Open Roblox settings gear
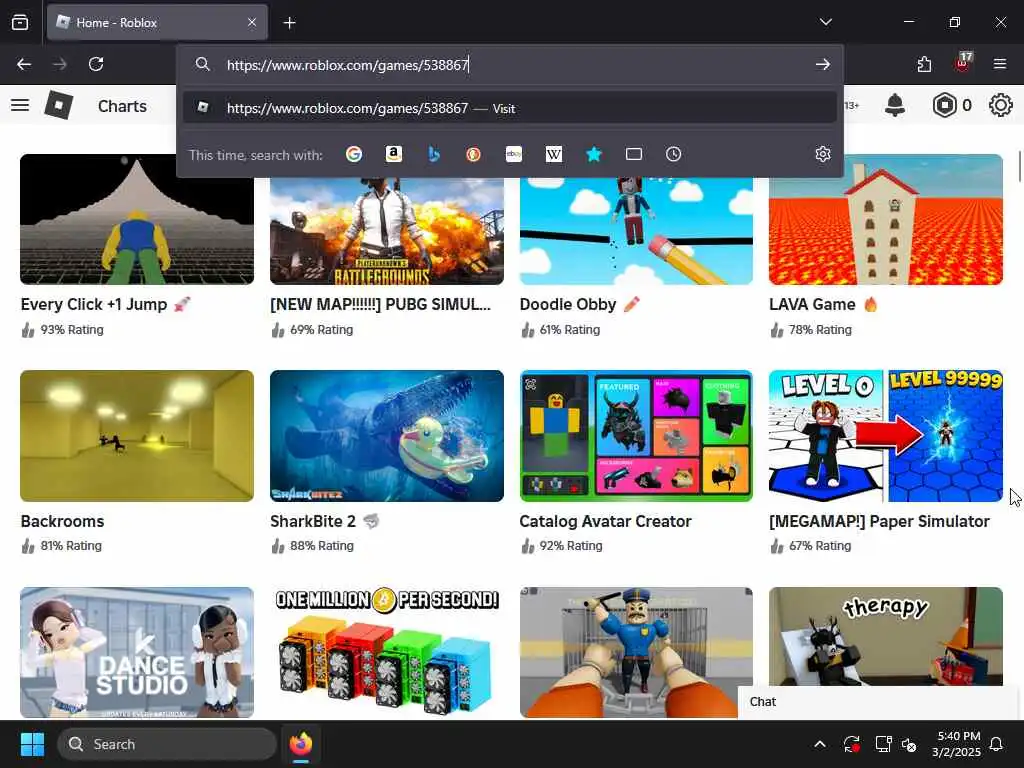 (x=1000, y=105)
